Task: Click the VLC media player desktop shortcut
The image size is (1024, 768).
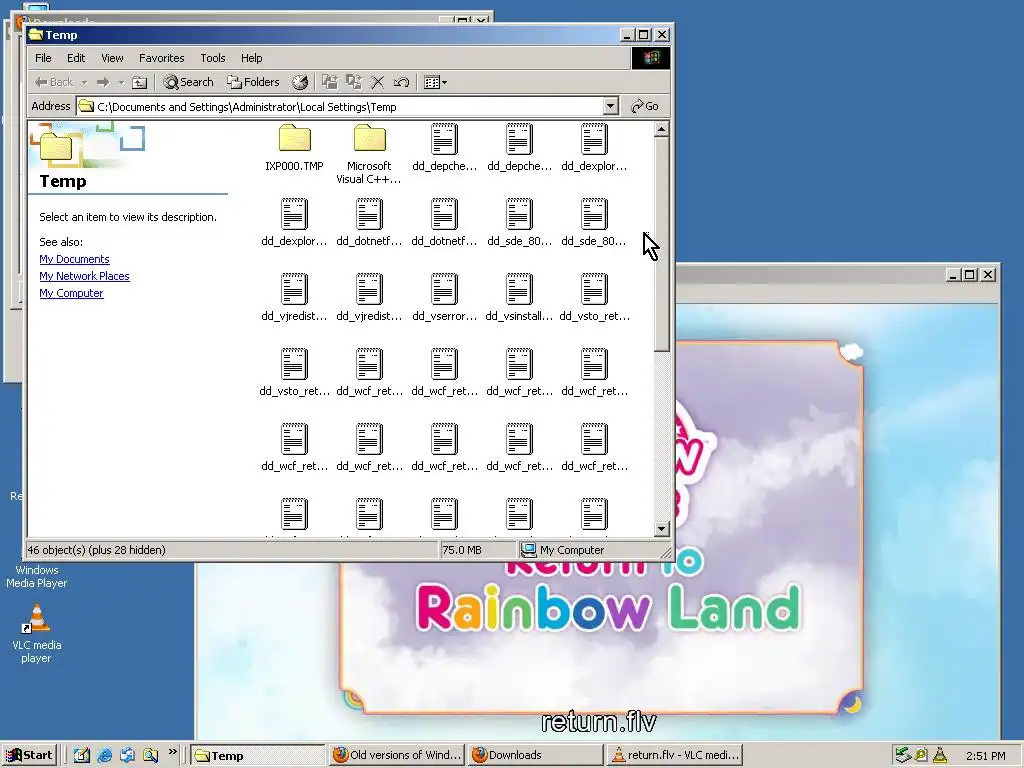Action: (x=37, y=633)
